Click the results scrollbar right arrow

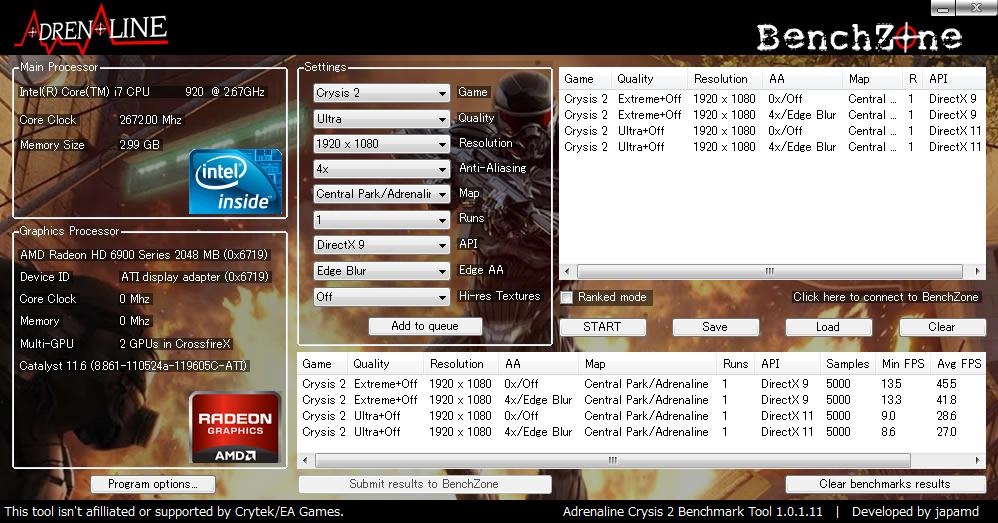click(x=978, y=460)
